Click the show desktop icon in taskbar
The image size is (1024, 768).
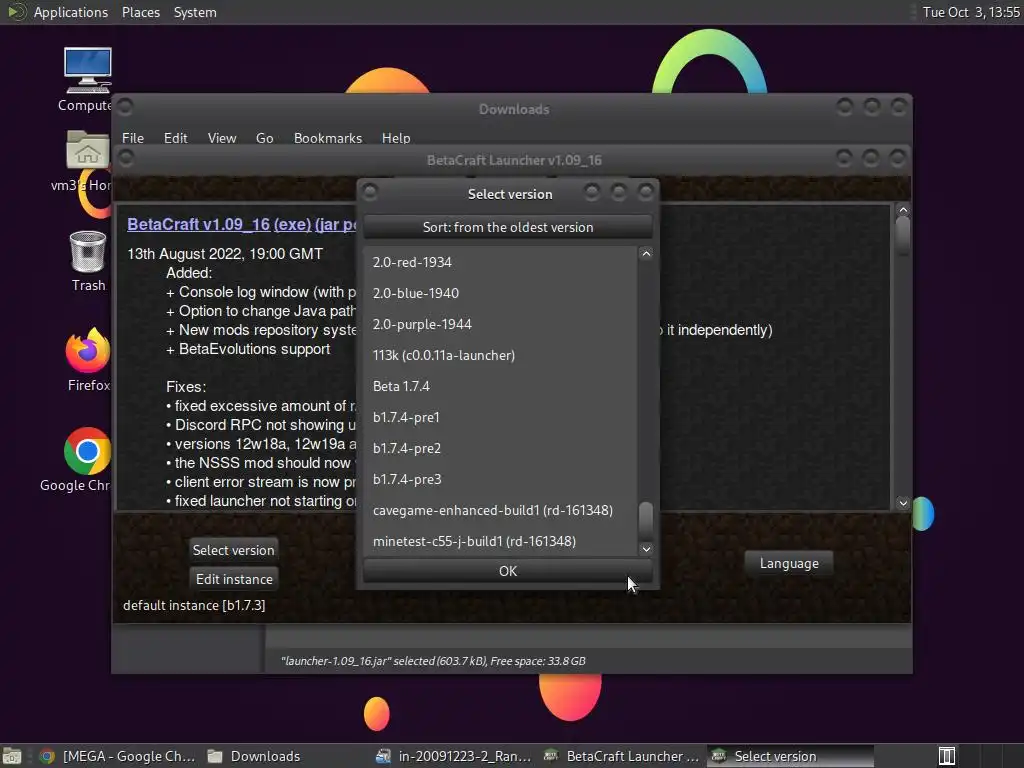(x=12, y=756)
